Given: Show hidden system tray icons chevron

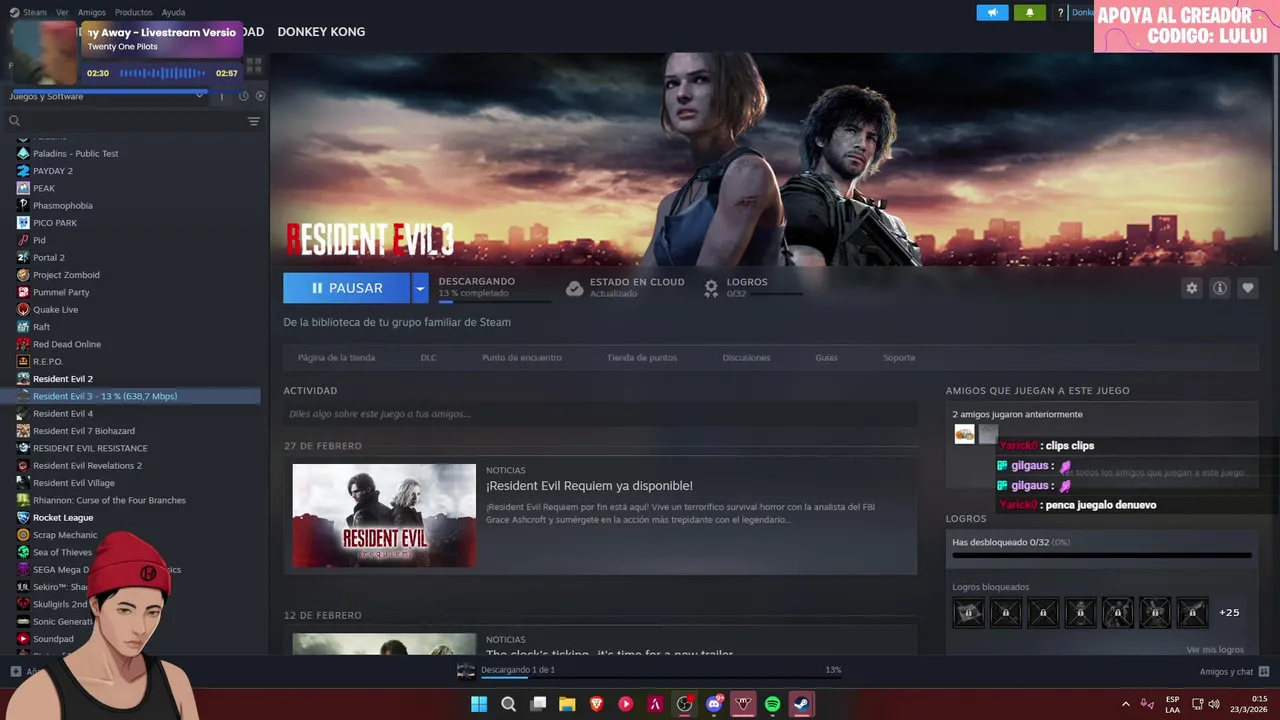Looking at the screenshot, I should point(1125,704).
